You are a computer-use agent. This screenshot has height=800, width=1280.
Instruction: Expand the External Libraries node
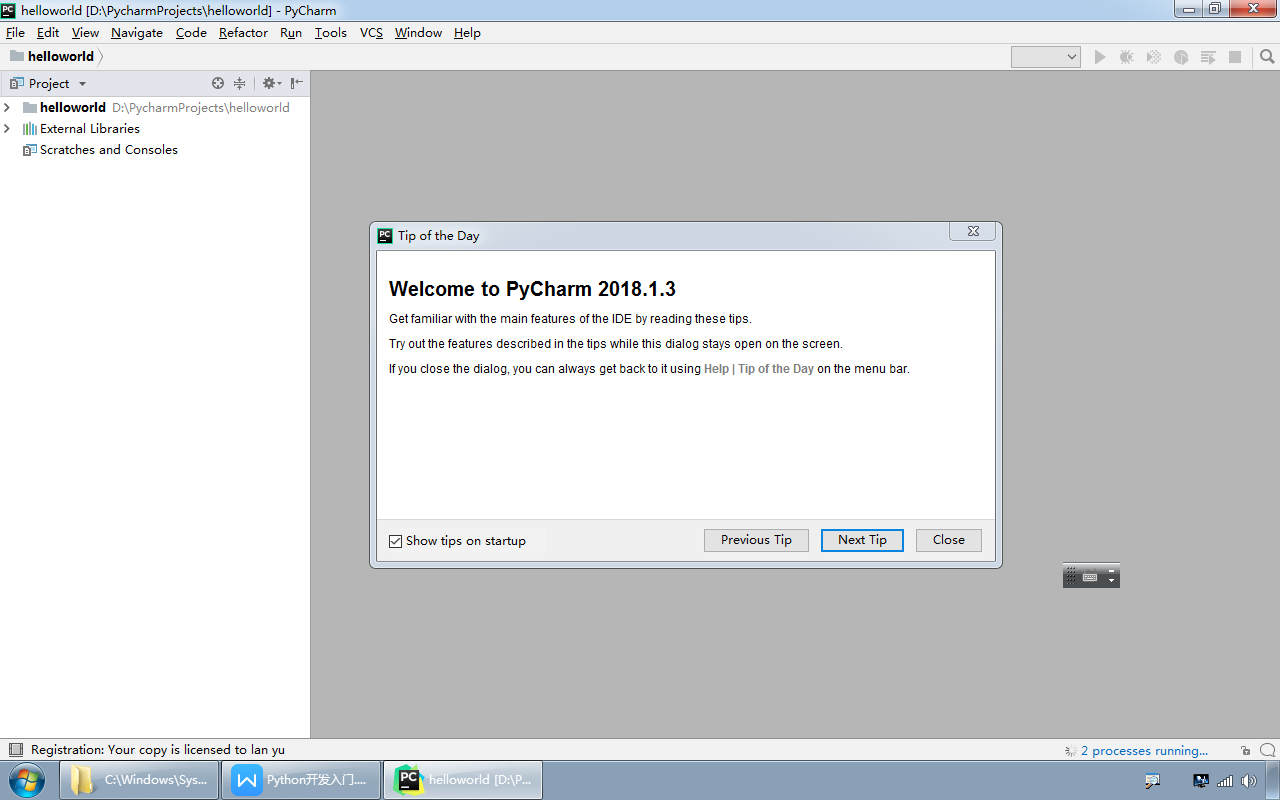pos(7,128)
